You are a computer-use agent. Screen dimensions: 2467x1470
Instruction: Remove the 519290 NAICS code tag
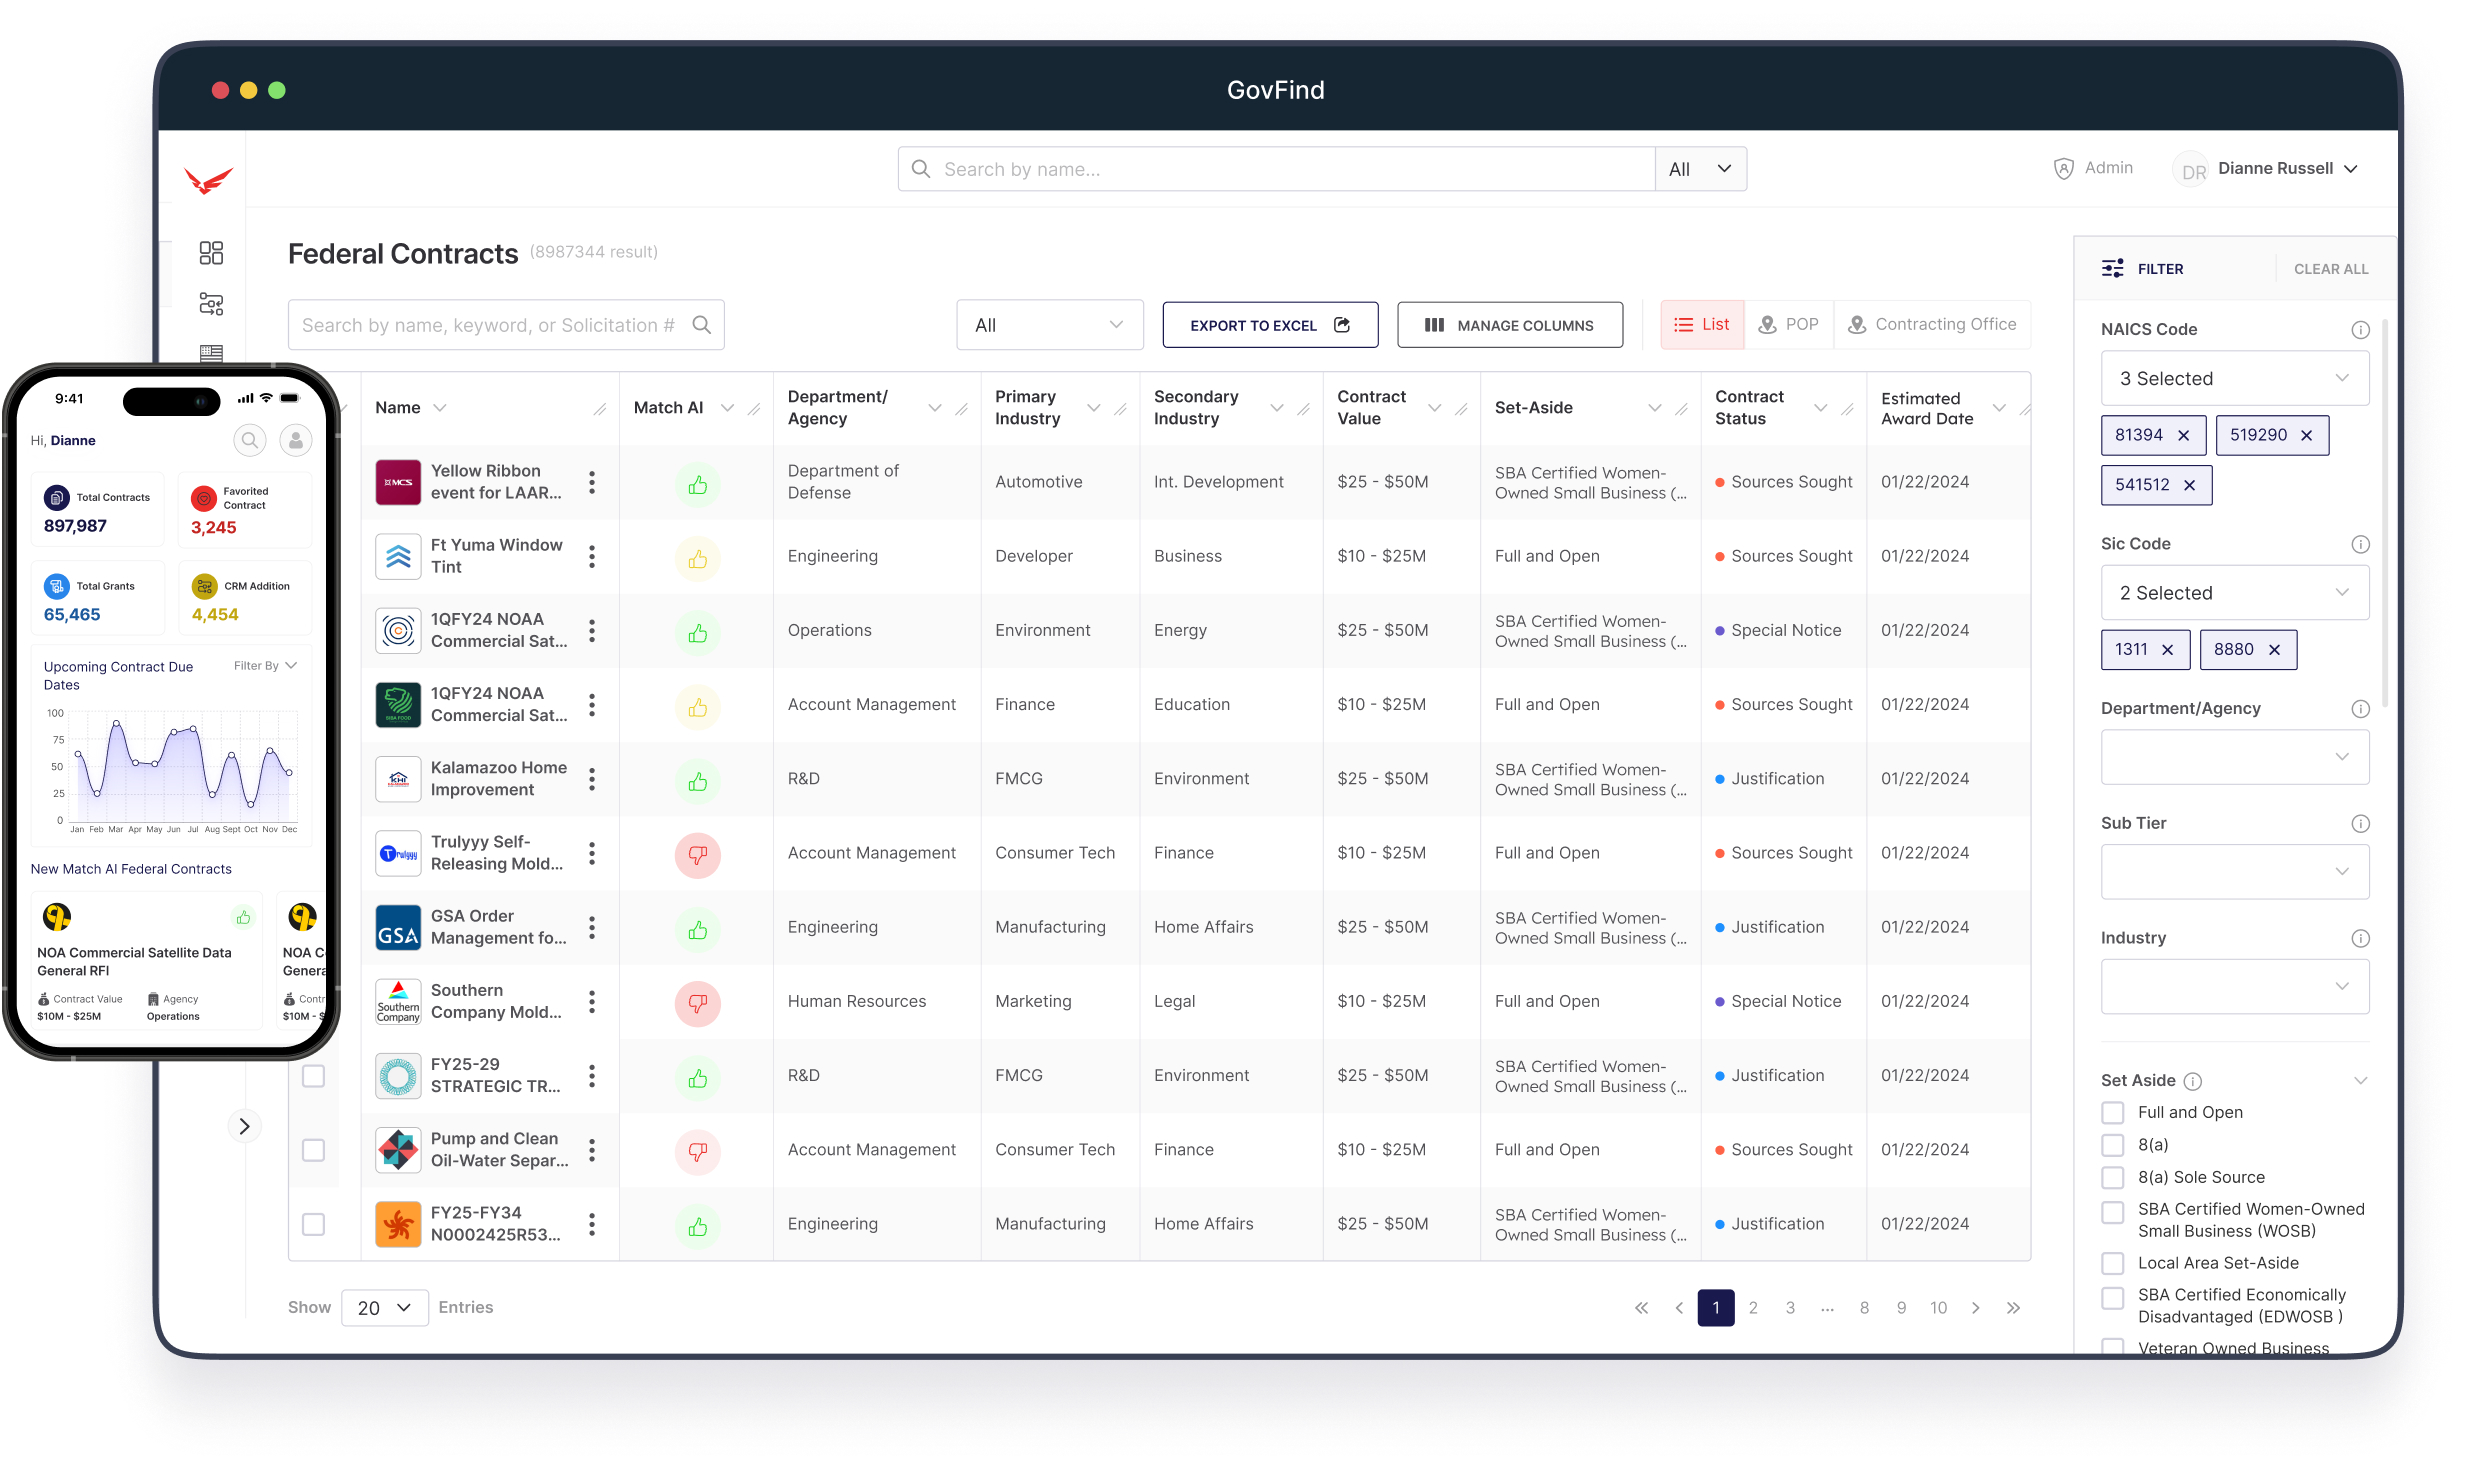(2307, 436)
